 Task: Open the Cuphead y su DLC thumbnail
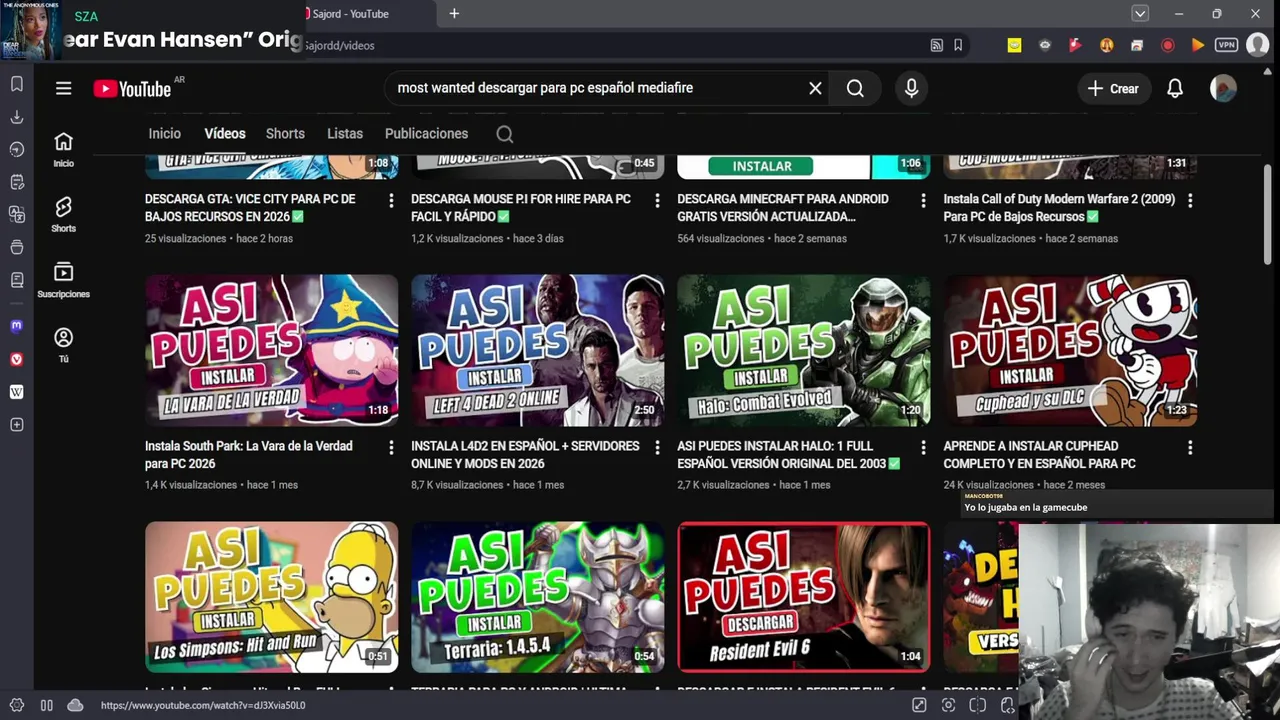tap(1070, 350)
